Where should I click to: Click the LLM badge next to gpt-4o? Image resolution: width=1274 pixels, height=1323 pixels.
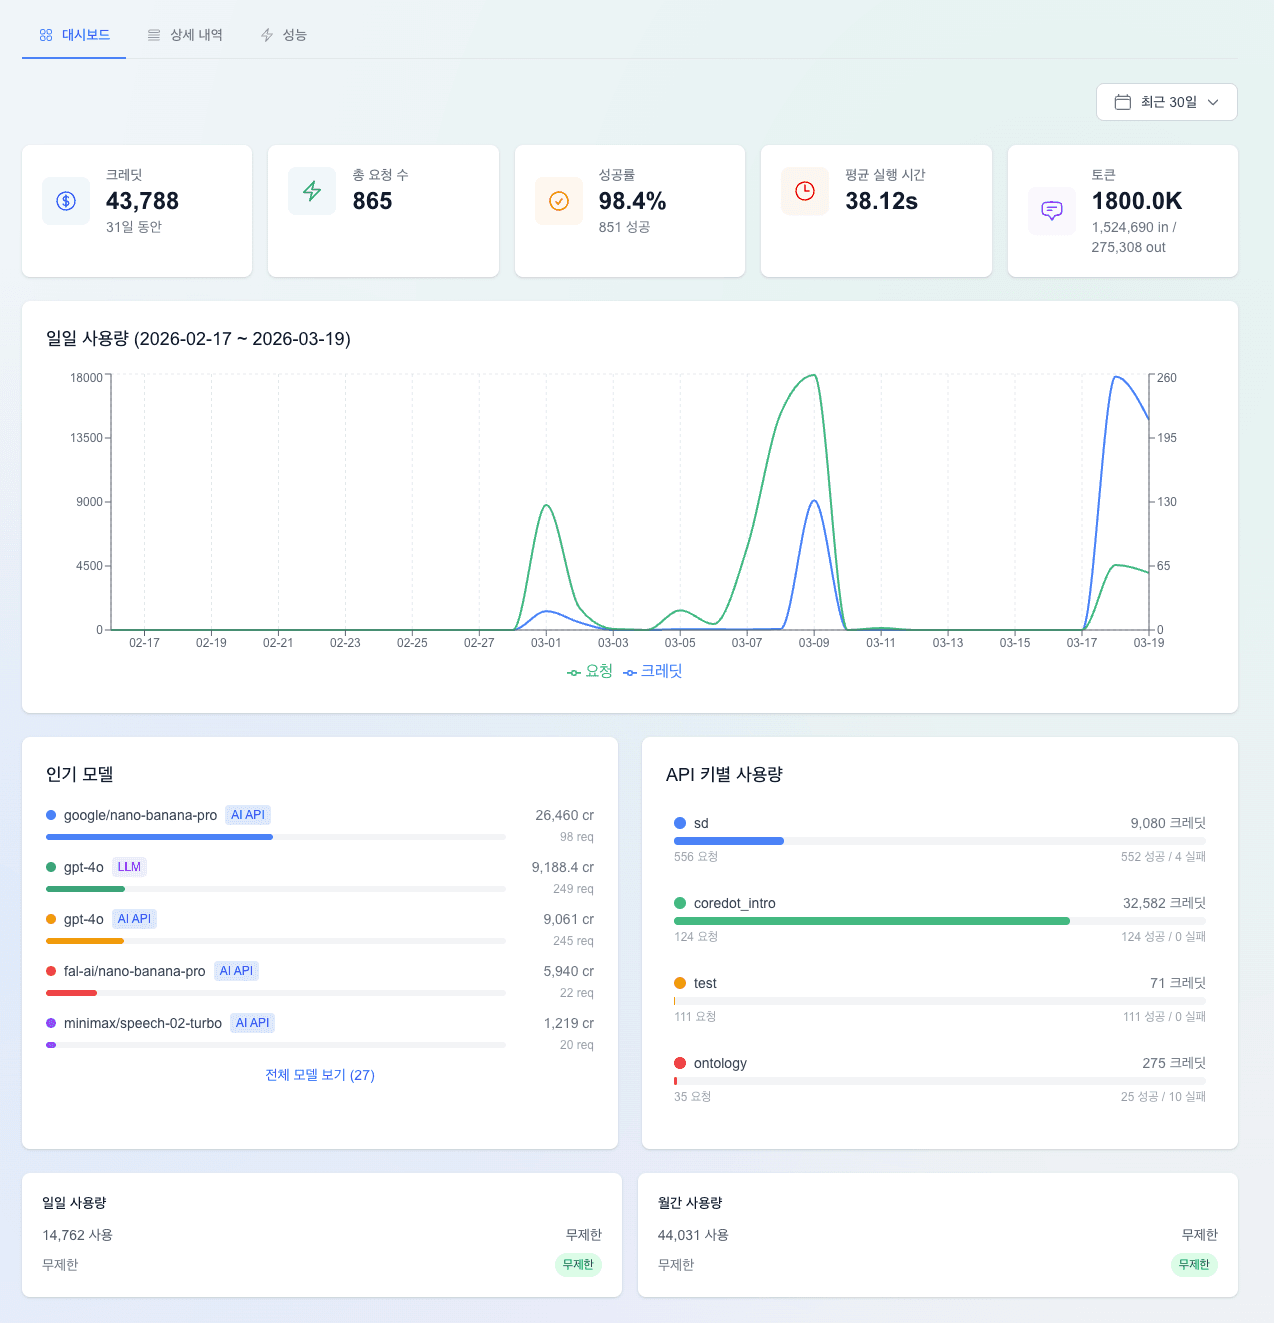point(129,867)
